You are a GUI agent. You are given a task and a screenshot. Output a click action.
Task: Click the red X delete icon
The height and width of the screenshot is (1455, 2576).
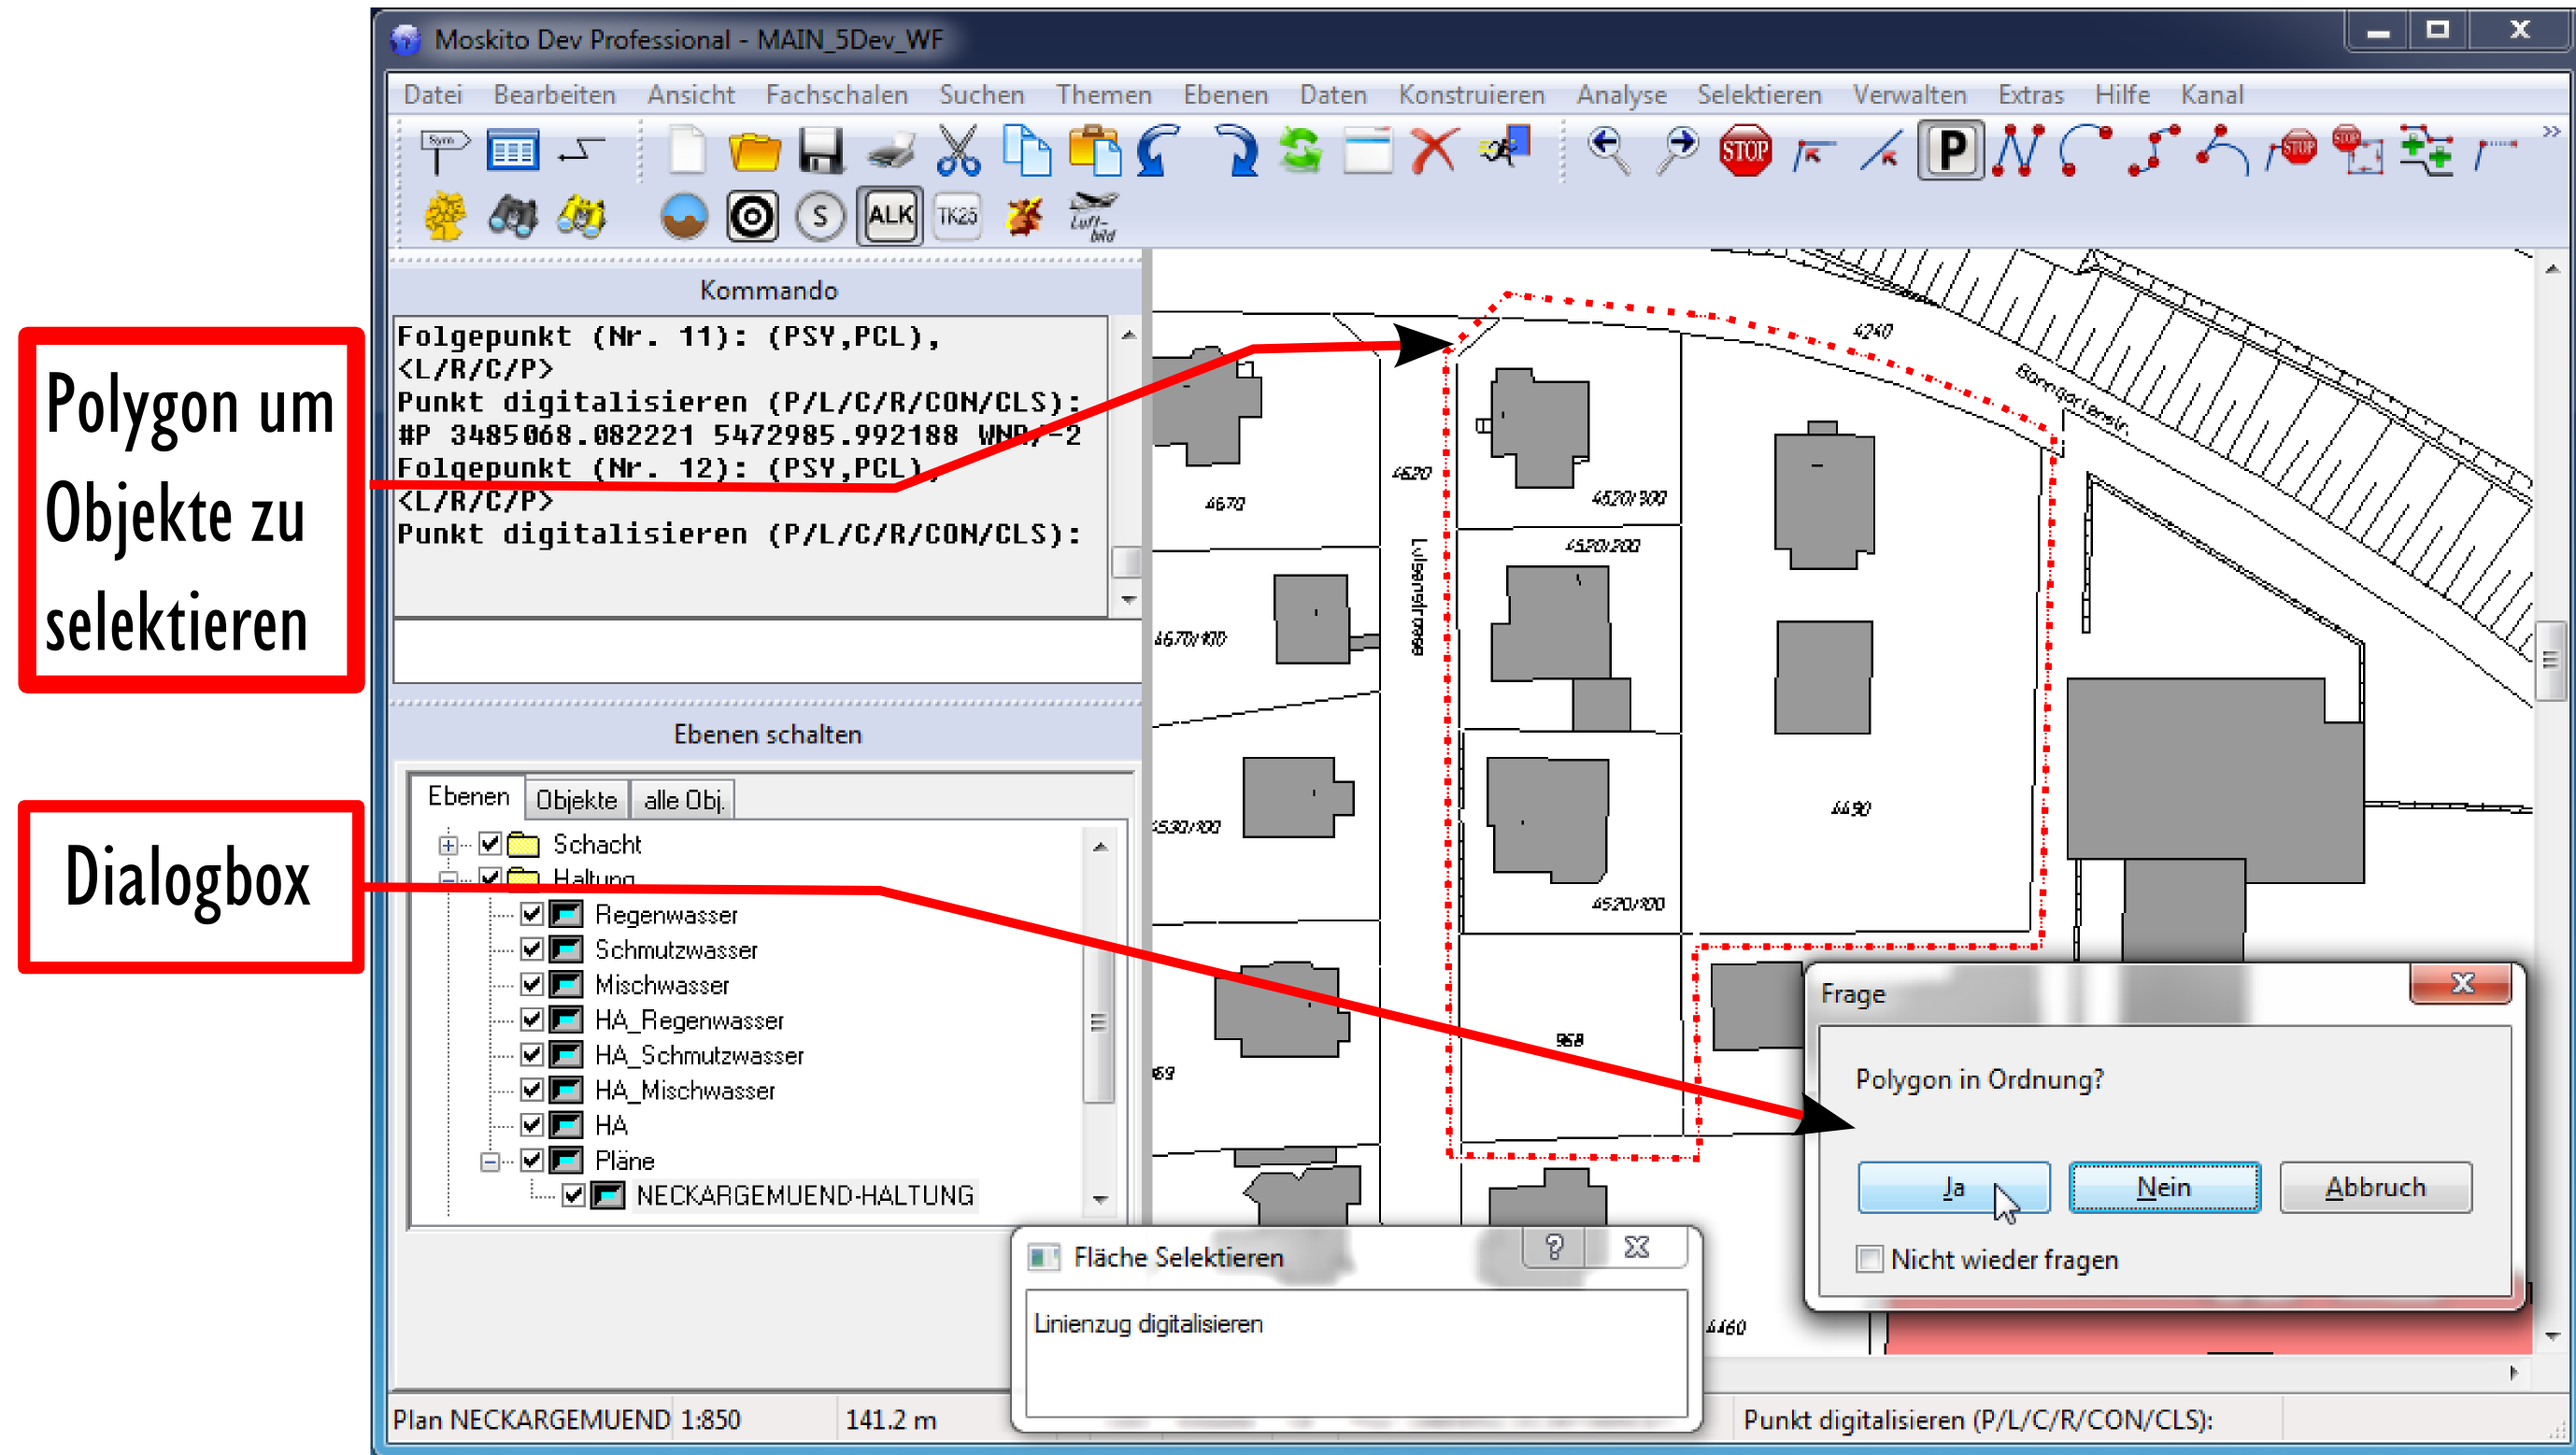[1434, 152]
